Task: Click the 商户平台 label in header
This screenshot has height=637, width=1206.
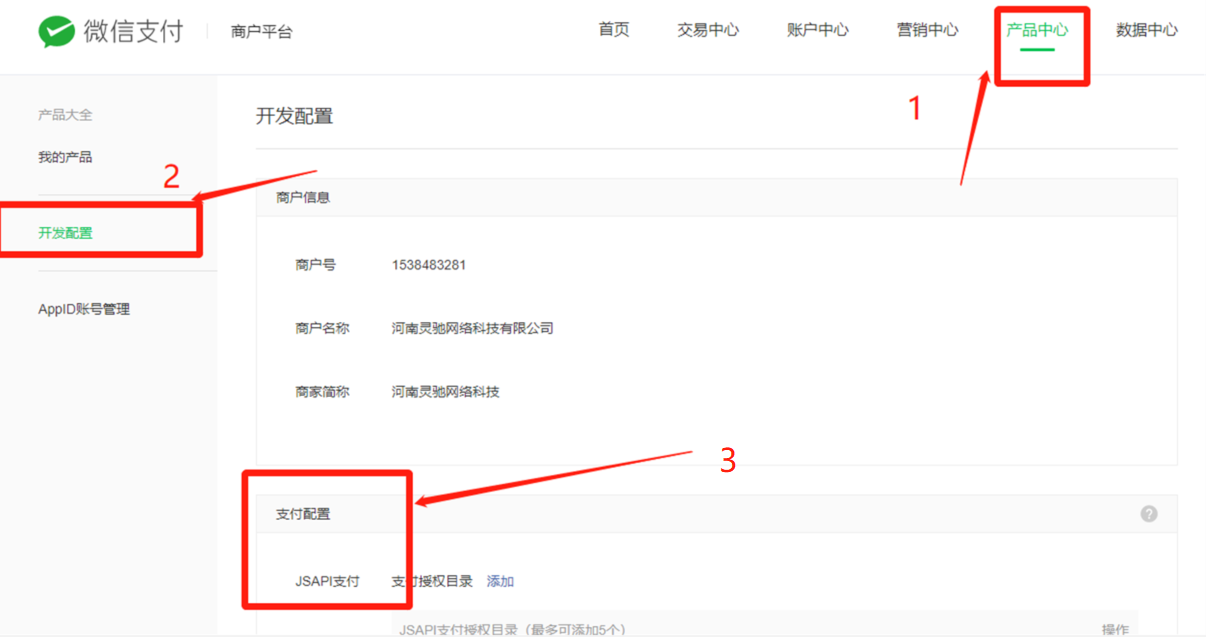Action: (x=261, y=32)
